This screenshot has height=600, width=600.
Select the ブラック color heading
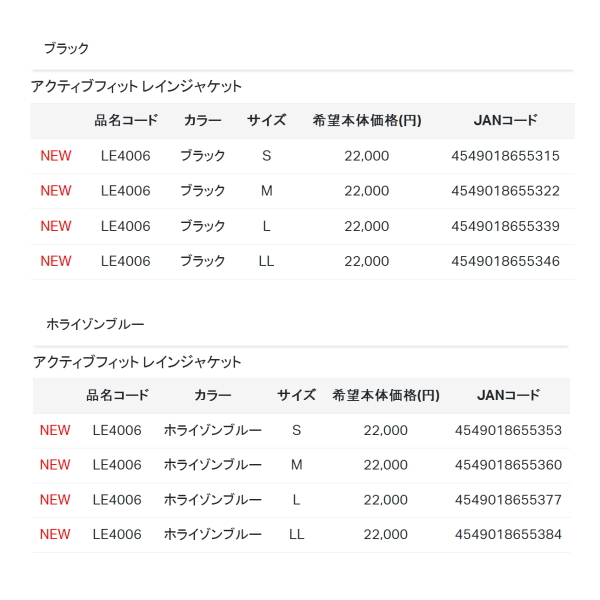[x=66, y=49]
